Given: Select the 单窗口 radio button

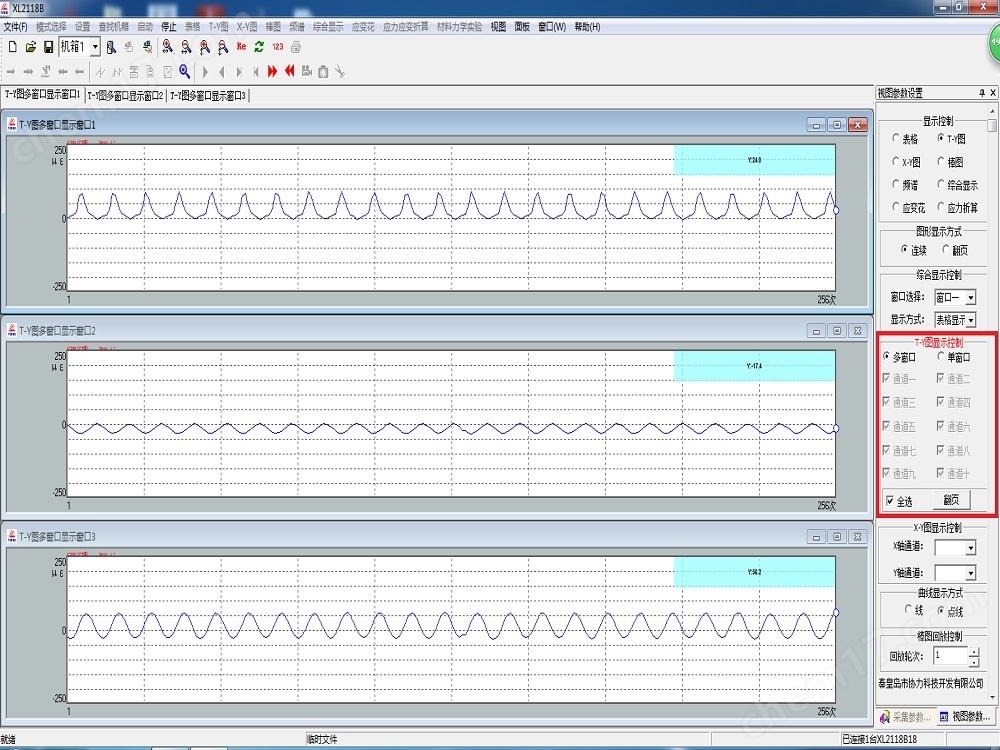Looking at the screenshot, I should click(941, 357).
